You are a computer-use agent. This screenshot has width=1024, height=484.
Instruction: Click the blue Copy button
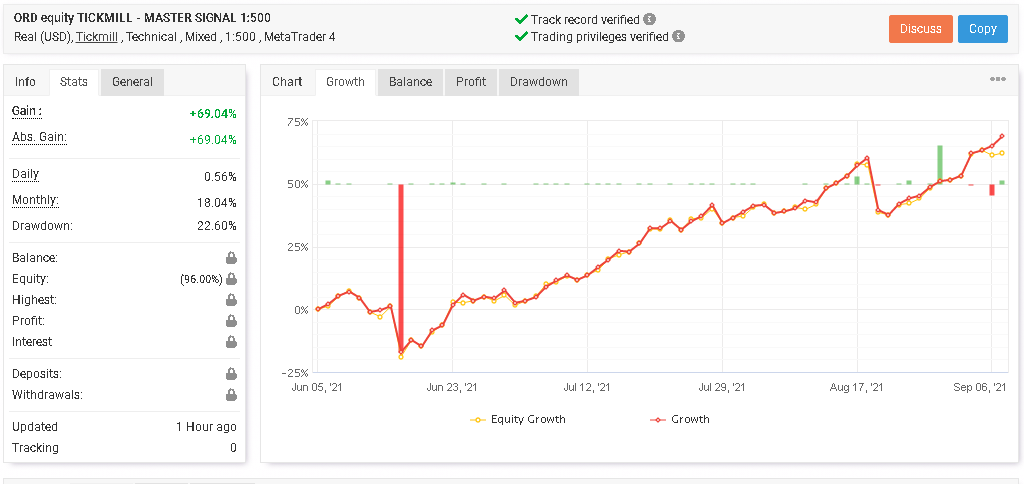coord(983,29)
